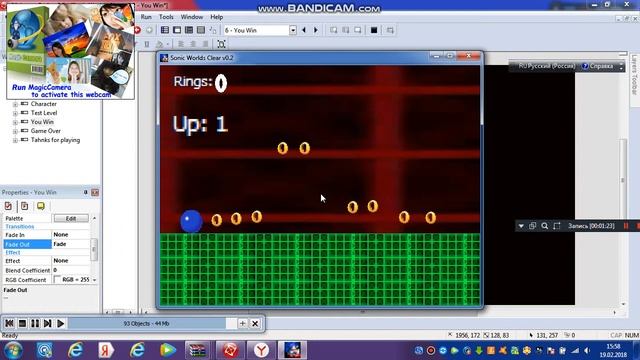
Task: Click the Properties panel vertical scrollbar thumb
Action: pyautogui.click(x=94, y=248)
